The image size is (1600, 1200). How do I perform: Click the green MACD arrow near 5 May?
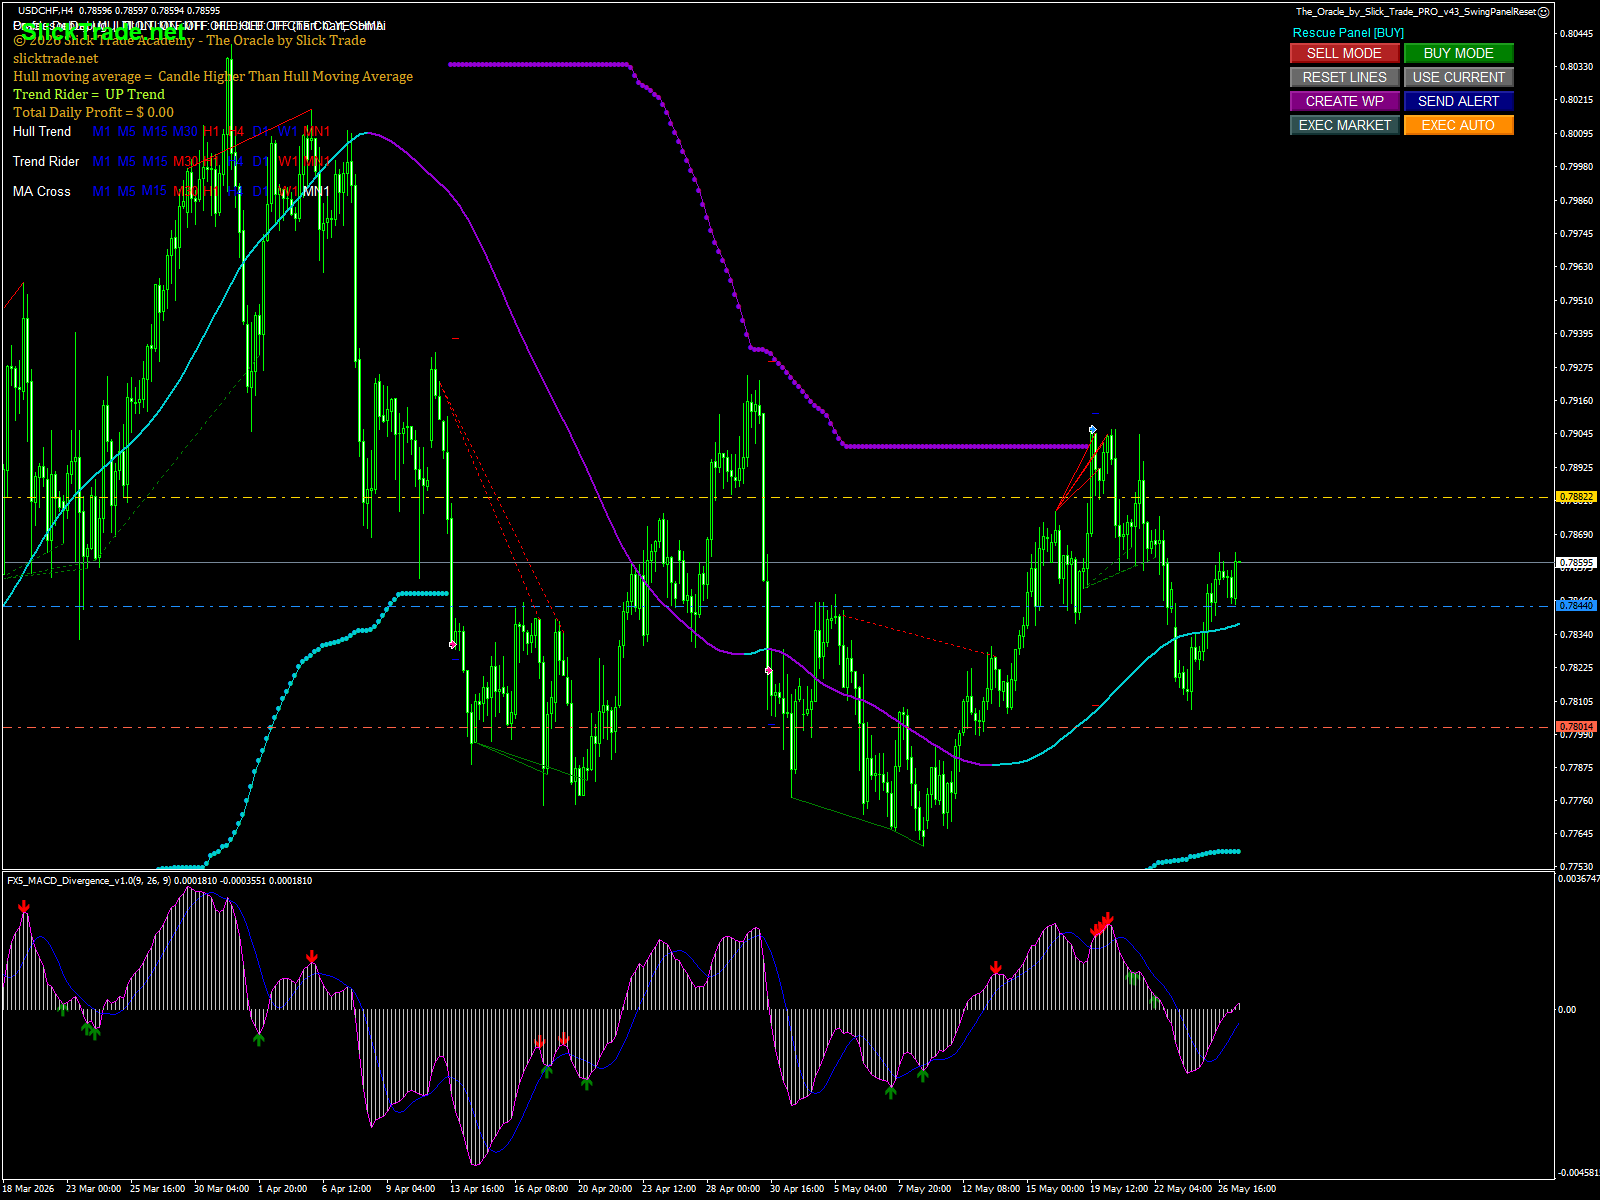click(891, 1092)
